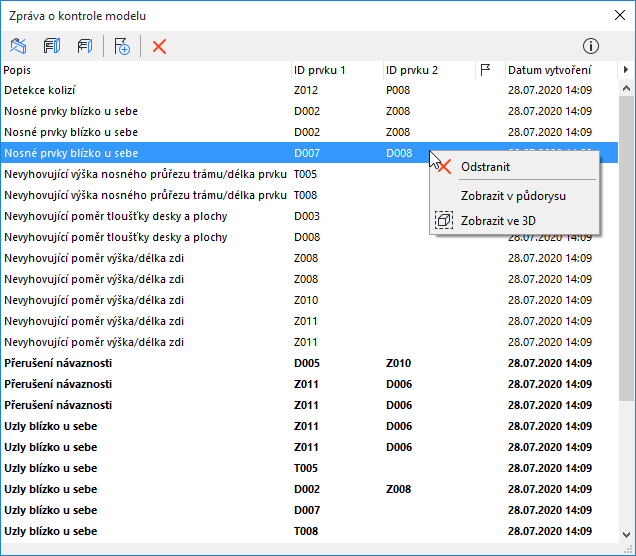Screen dimensions: 636x556
Task: Click the vertical scrollbar thumb
Action: point(626,249)
